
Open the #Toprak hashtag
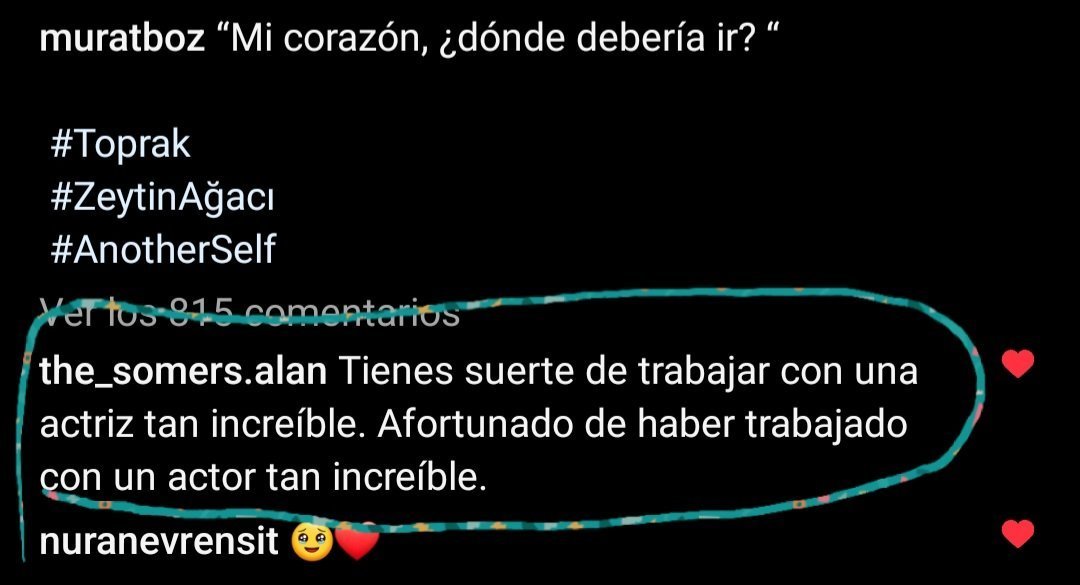[120, 145]
